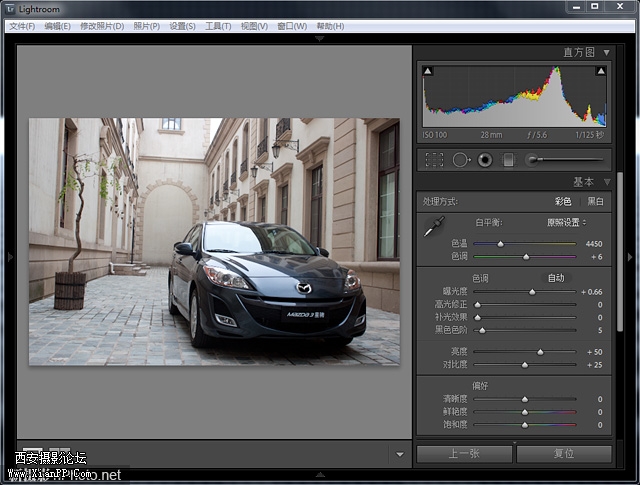
Task: Show top module bar via top arrow
Action: pos(320,38)
